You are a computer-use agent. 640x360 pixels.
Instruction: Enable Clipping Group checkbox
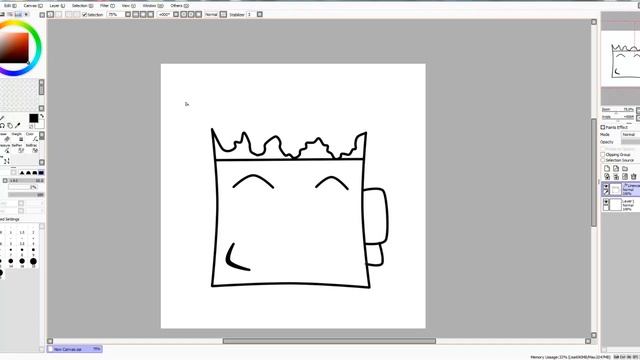602,155
